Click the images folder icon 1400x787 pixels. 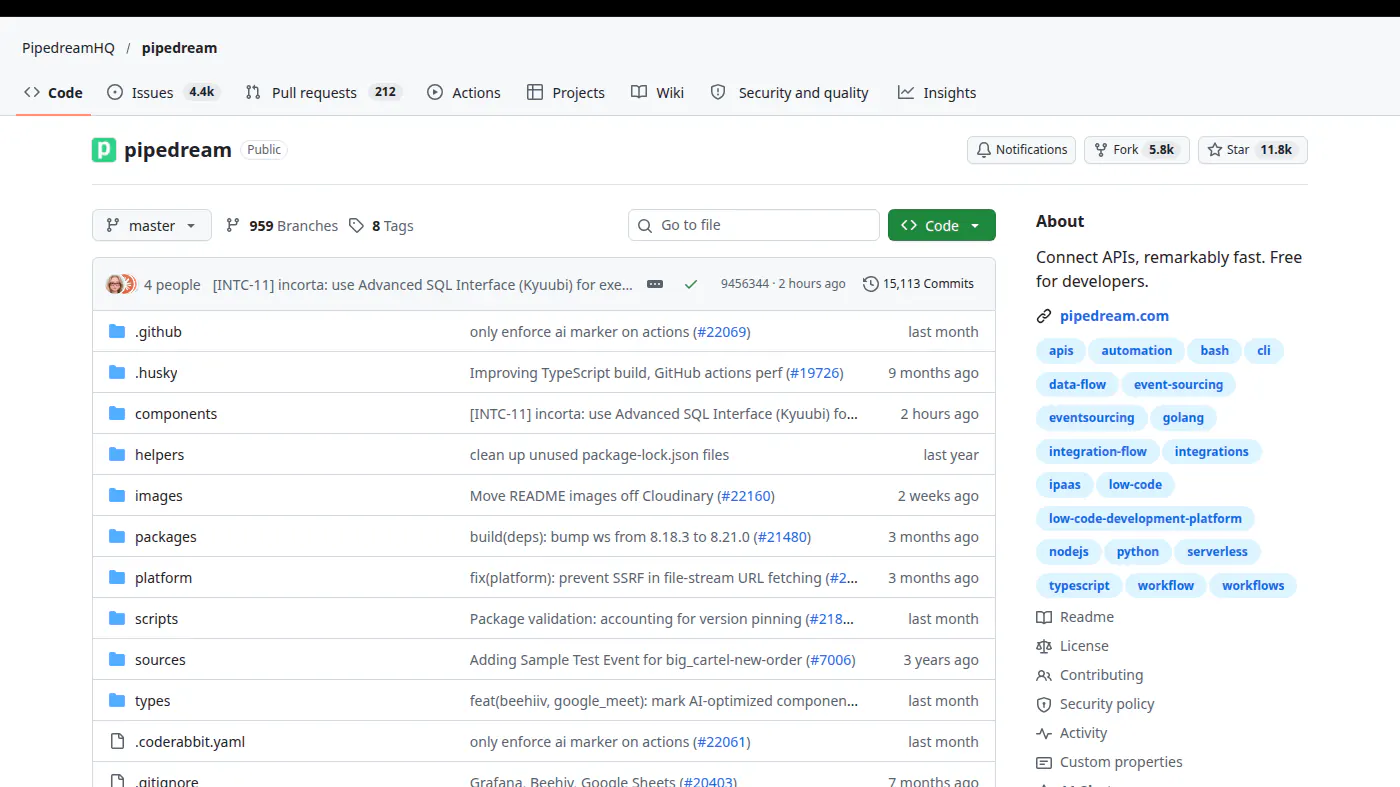(117, 496)
